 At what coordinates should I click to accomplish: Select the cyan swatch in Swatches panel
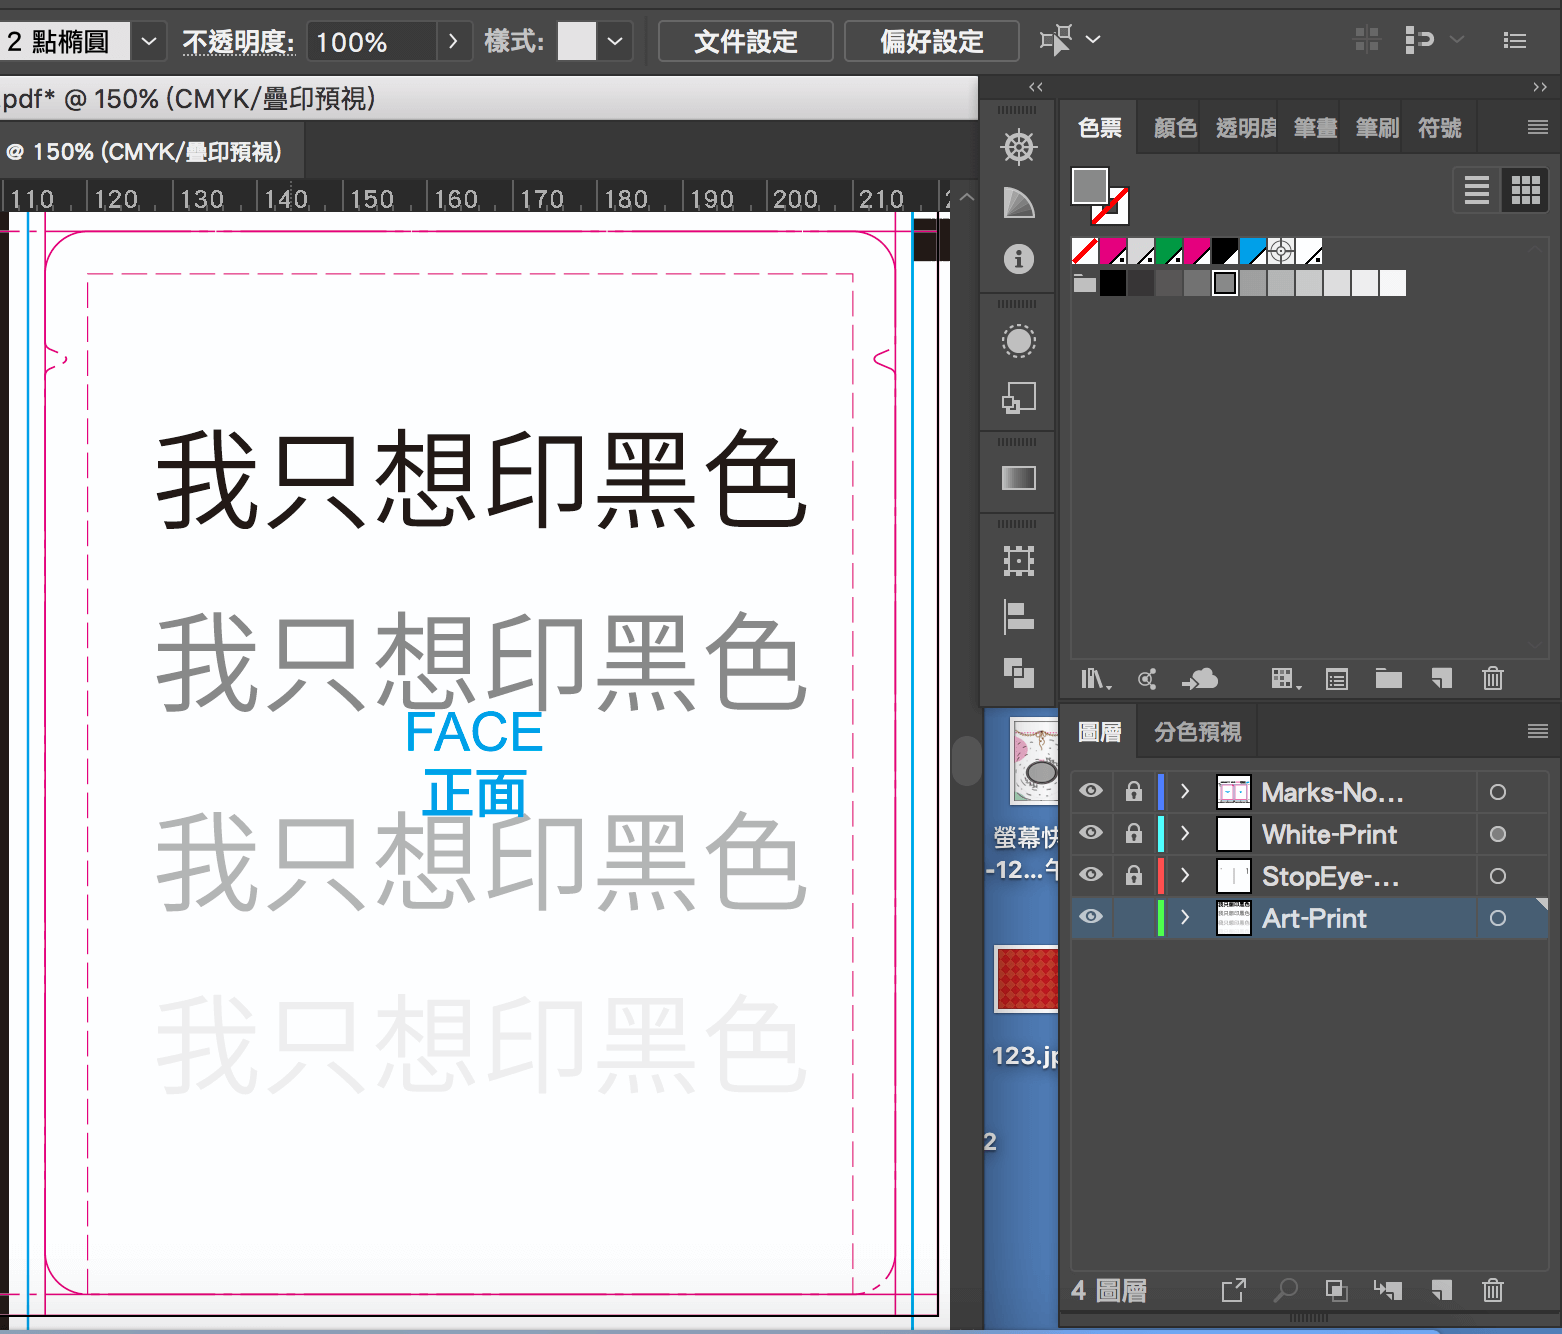tap(1253, 251)
